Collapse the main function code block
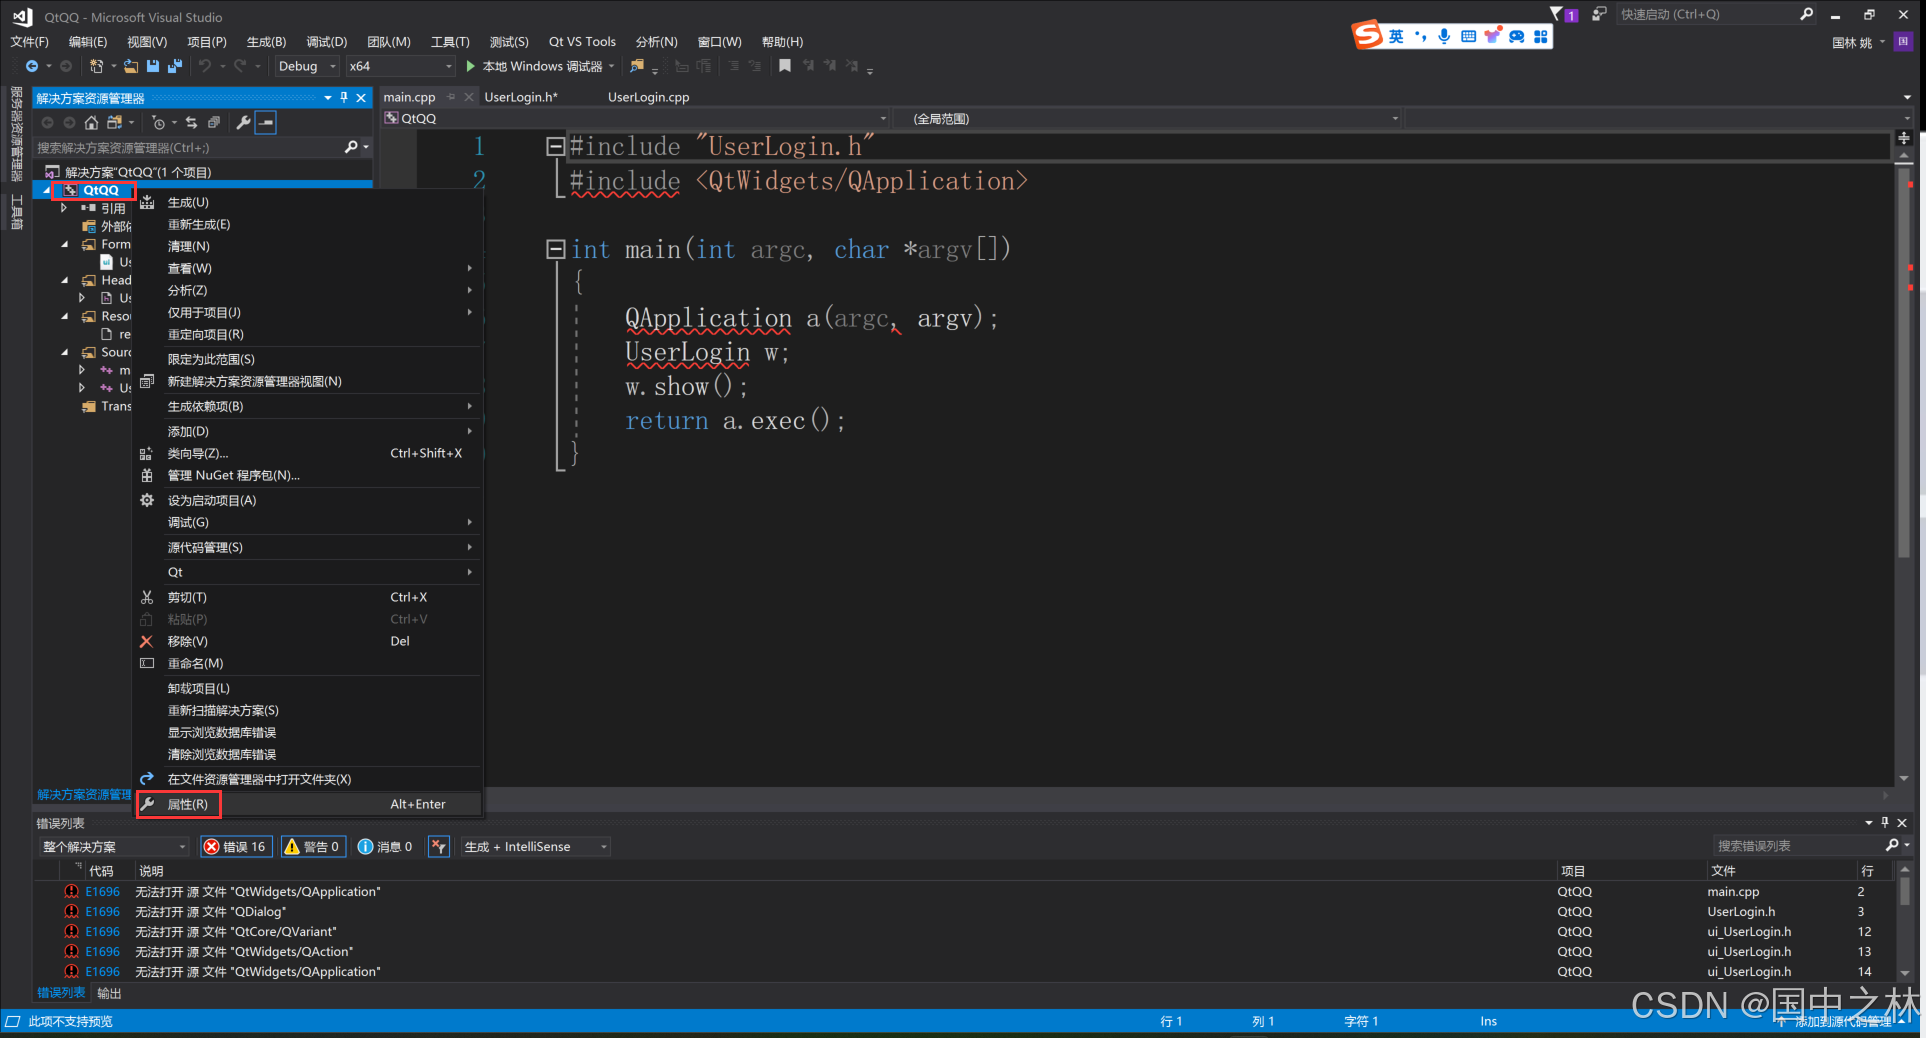1926x1038 pixels. [555, 249]
